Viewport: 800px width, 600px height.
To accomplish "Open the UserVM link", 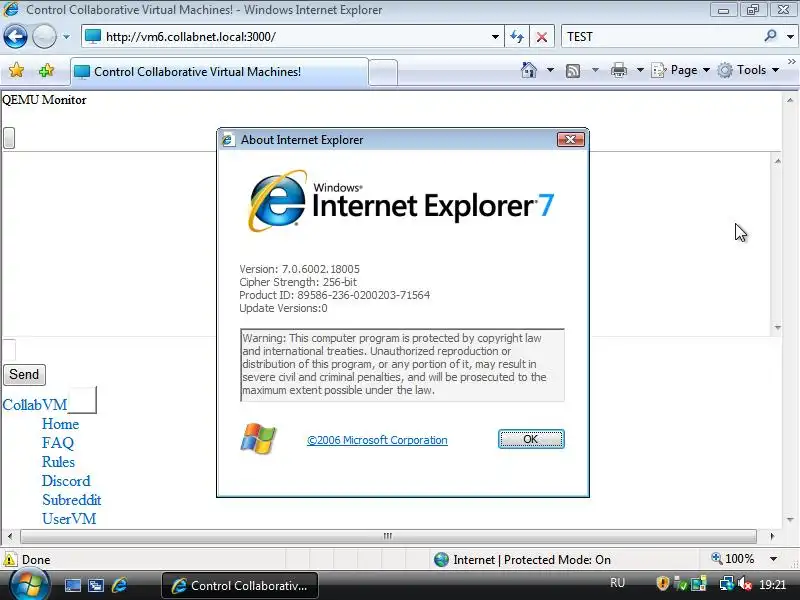I will pos(69,519).
